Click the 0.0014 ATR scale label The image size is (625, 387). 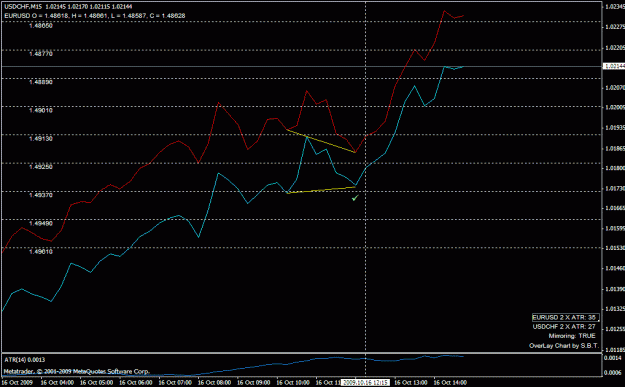[x=612, y=358]
